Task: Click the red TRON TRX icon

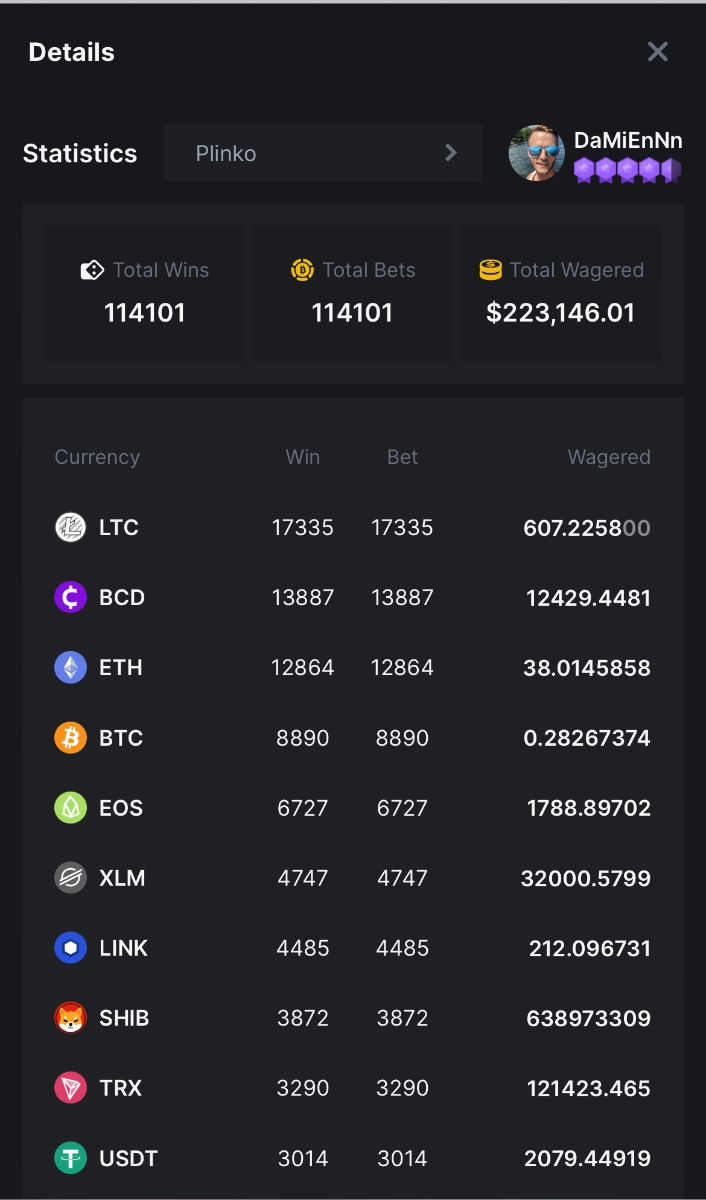Action: (70, 1088)
